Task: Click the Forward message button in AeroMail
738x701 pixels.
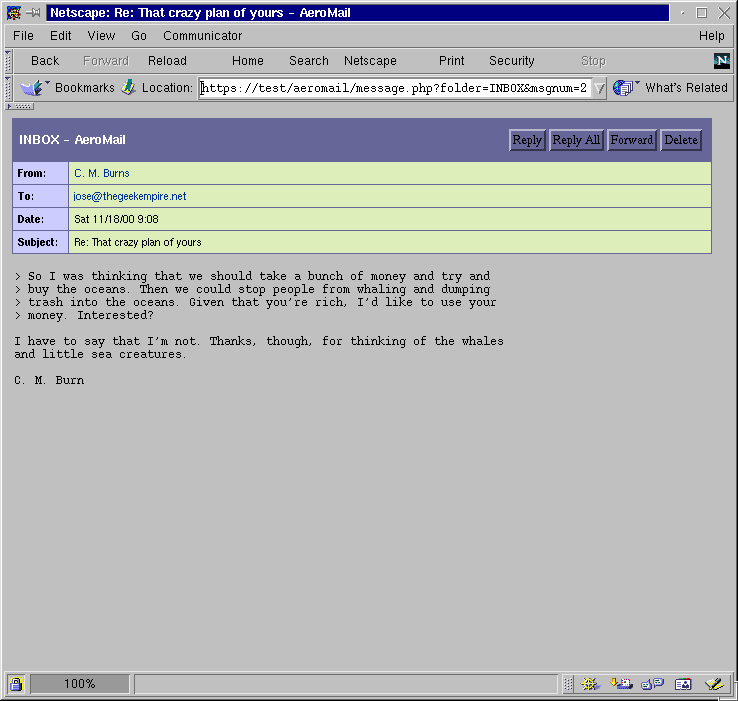Action: coord(631,140)
